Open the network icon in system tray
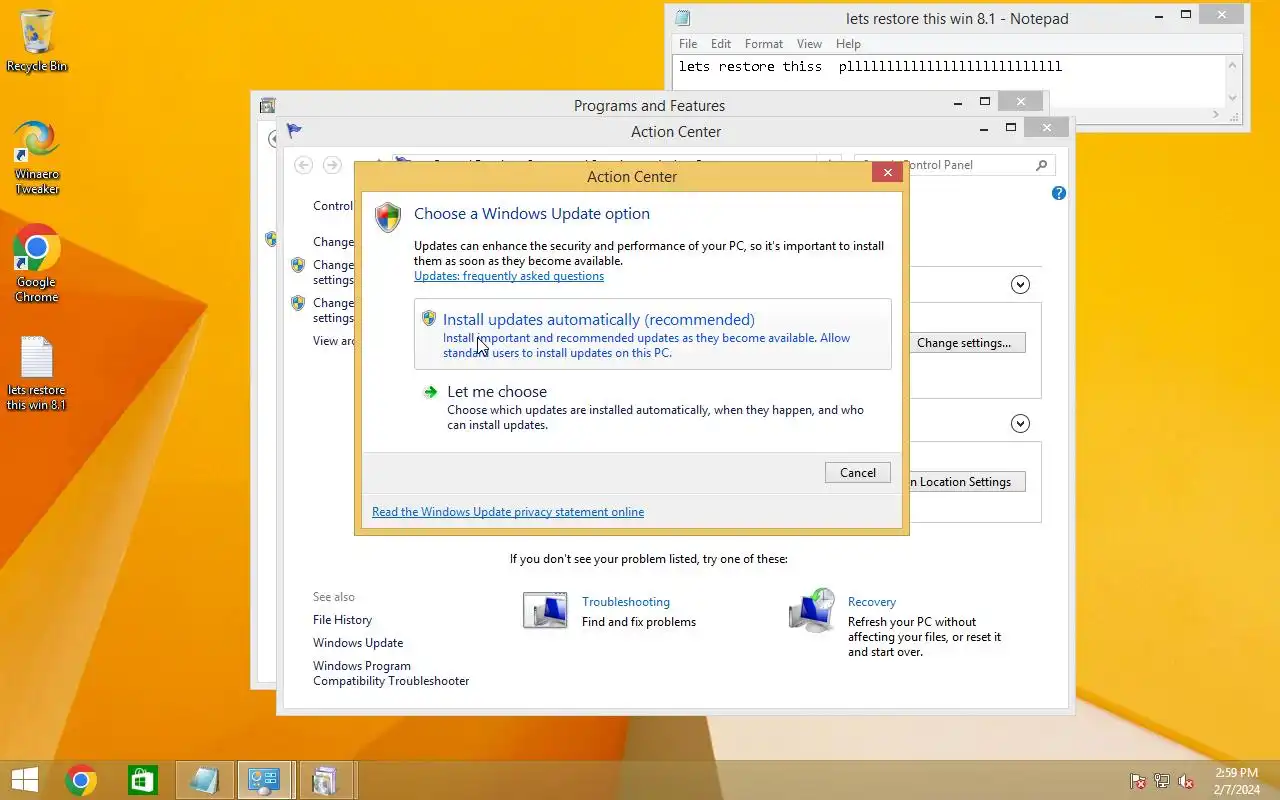Screen dimensions: 1280x800 pyautogui.click(x=1162, y=781)
